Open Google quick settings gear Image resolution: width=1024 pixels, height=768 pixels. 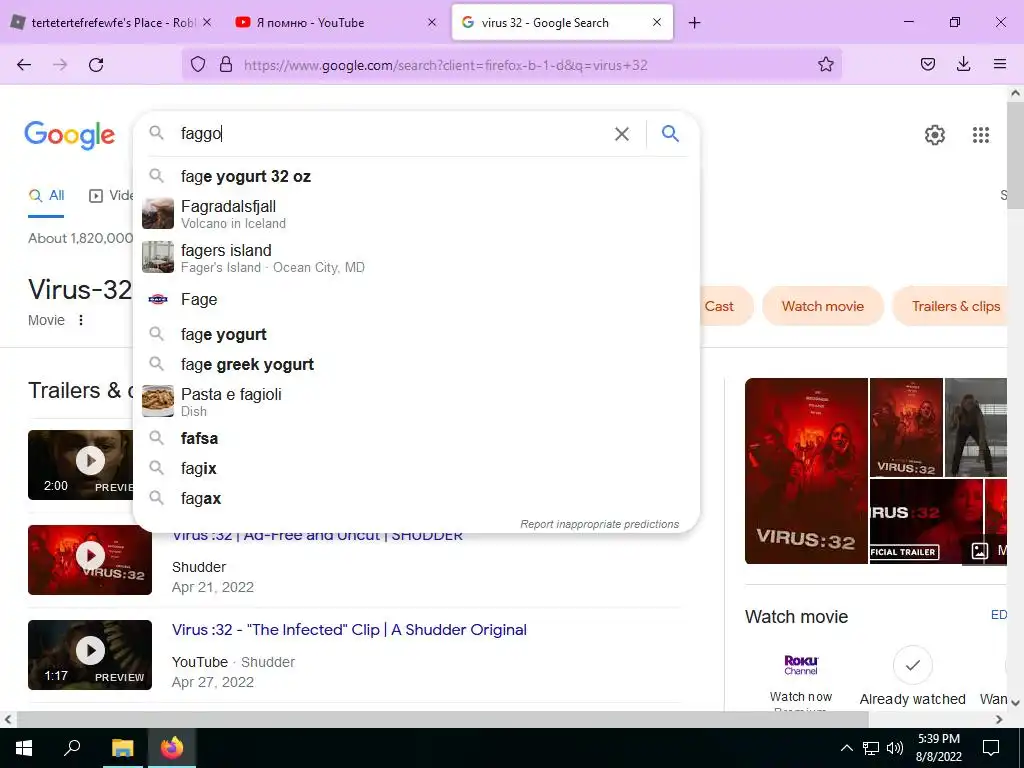(x=935, y=135)
